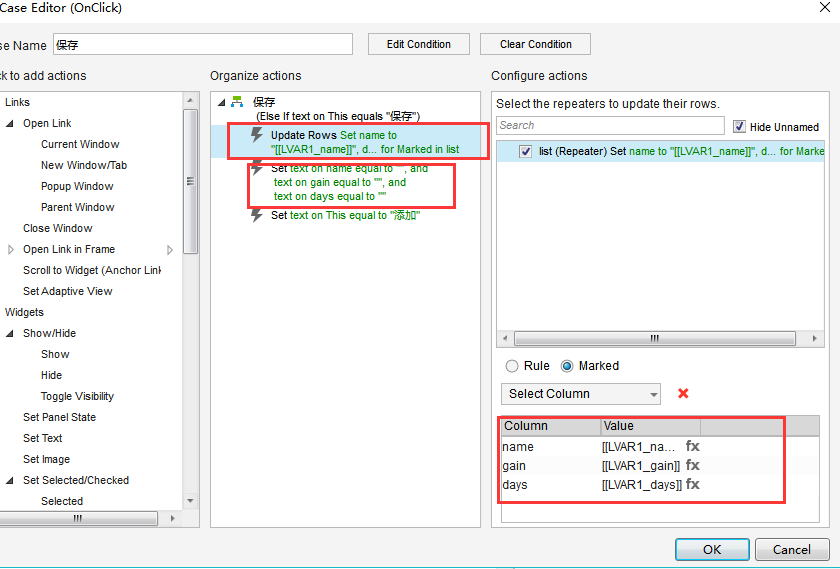Open fx editor for the days column value
Image resolution: width=840 pixels, height=569 pixels.
pos(693,484)
